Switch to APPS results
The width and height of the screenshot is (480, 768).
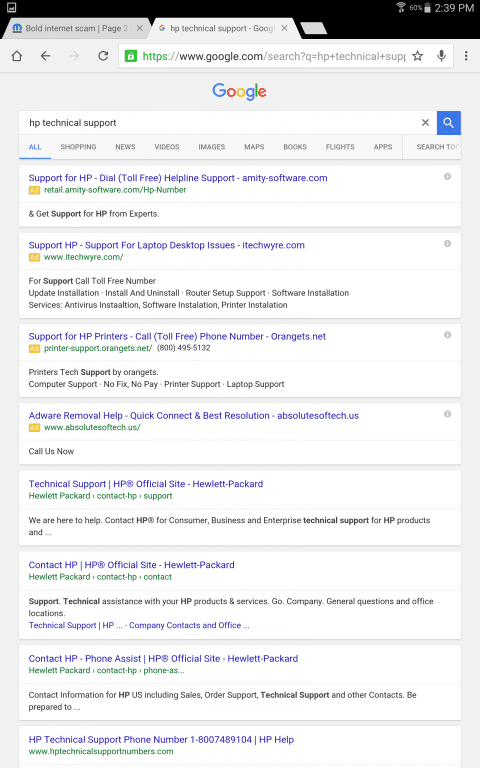[x=383, y=146]
